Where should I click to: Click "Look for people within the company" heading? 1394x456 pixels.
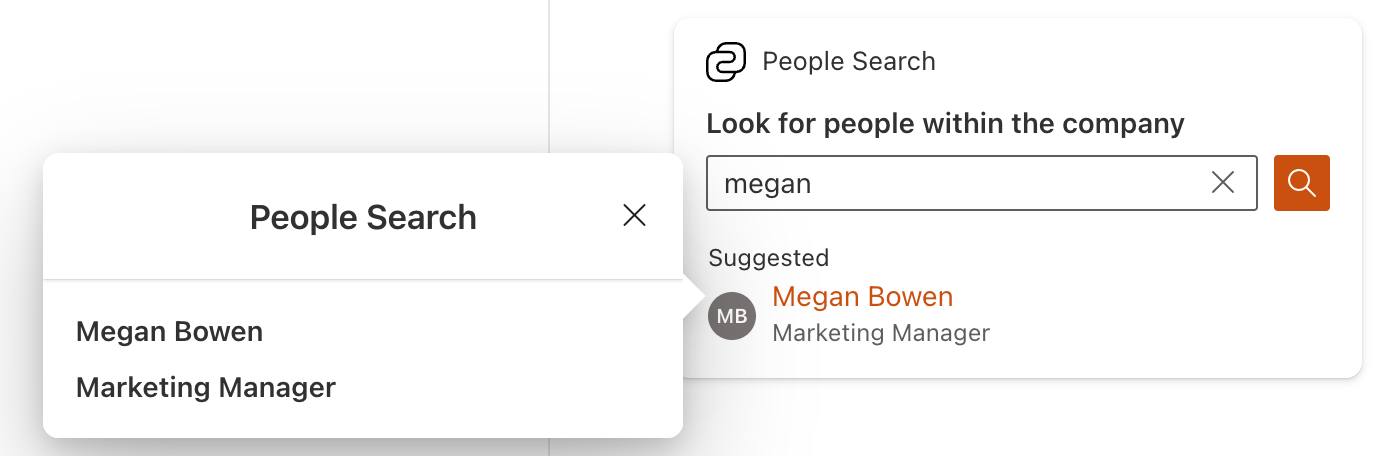point(945,124)
